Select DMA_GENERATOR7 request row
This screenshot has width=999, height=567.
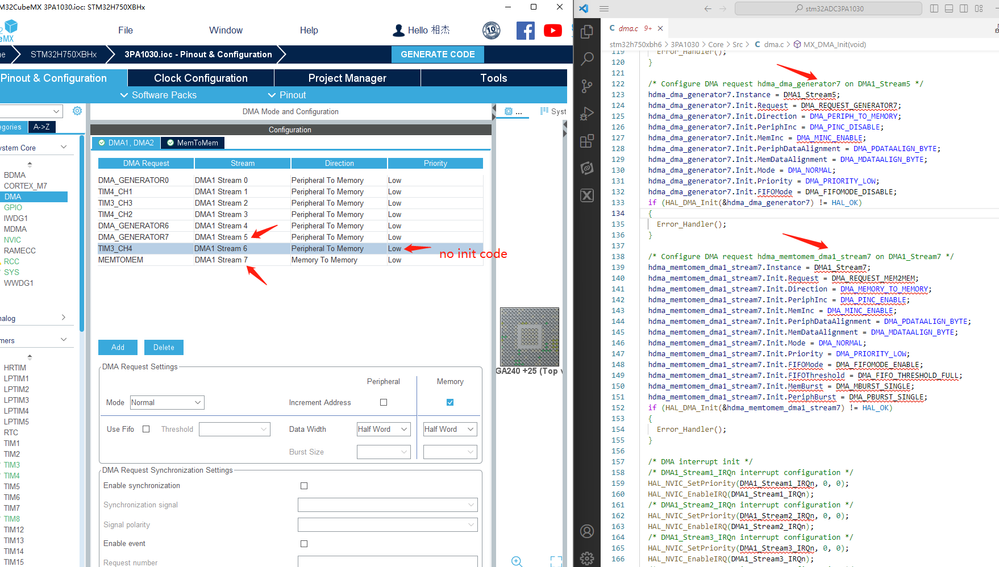pyautogui.click(x=290, y=237)
